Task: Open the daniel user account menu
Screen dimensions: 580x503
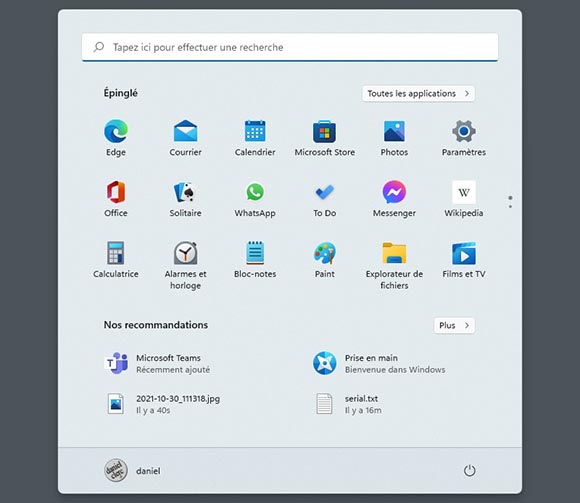Action: pyautogui.click(x=132, y=471)
